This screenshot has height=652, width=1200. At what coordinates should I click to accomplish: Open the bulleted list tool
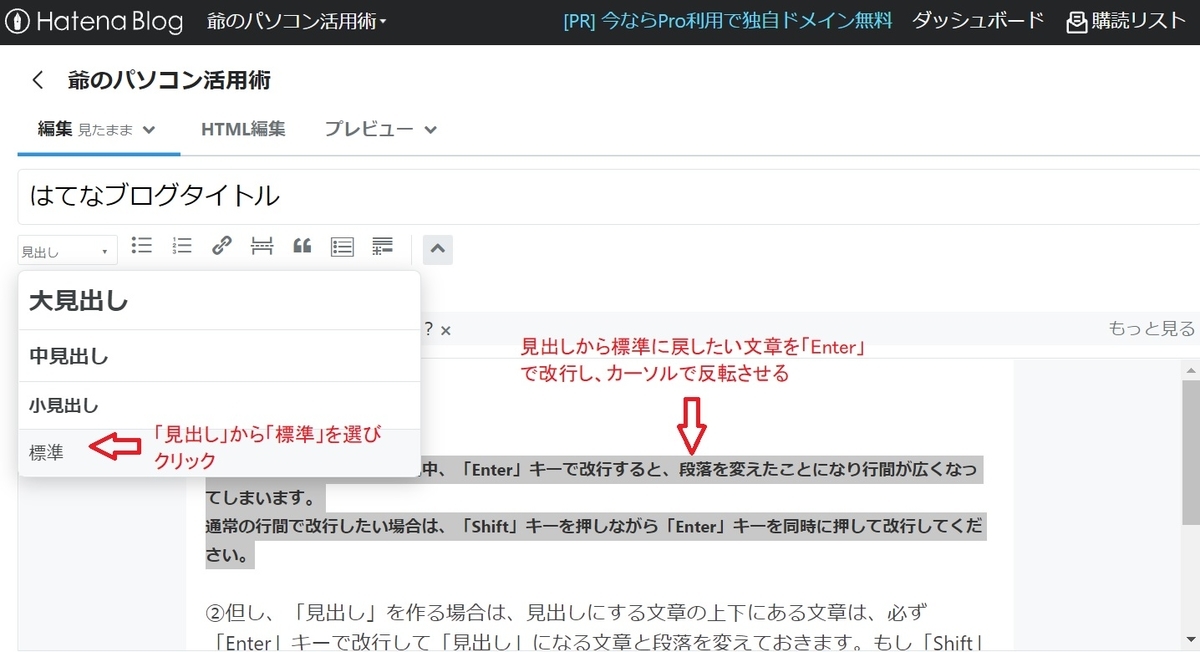141,246
